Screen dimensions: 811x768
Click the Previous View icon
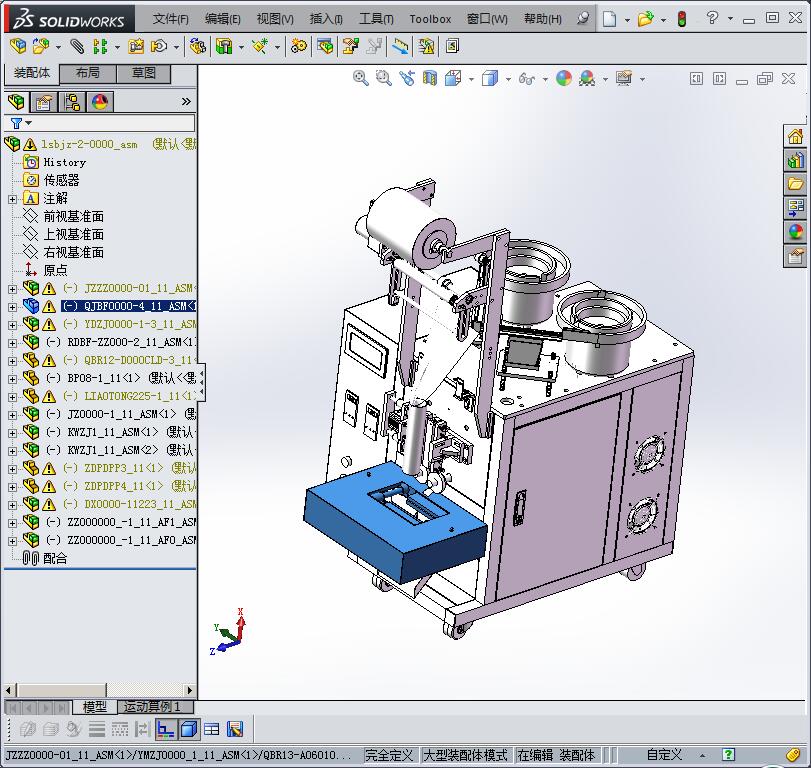[x=407, y=78]
